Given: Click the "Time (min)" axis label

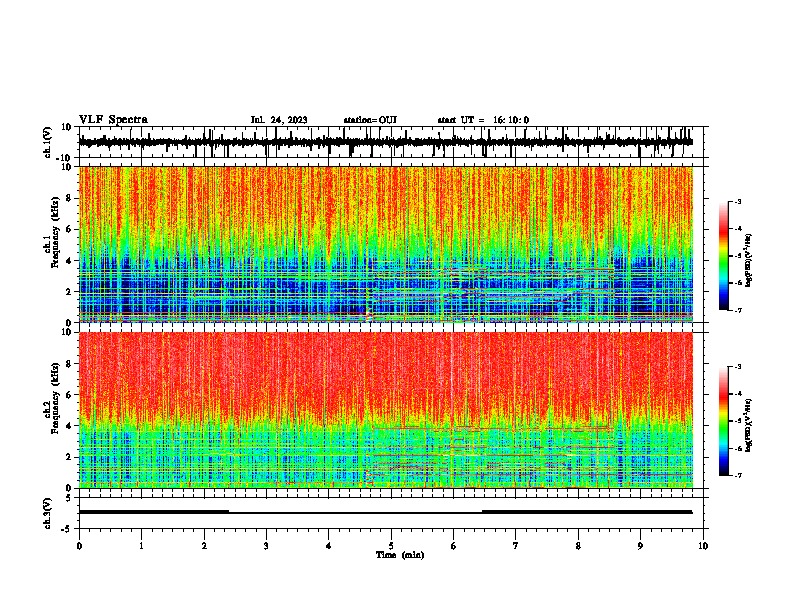Looking at the screenshot, I should [400, 555].
